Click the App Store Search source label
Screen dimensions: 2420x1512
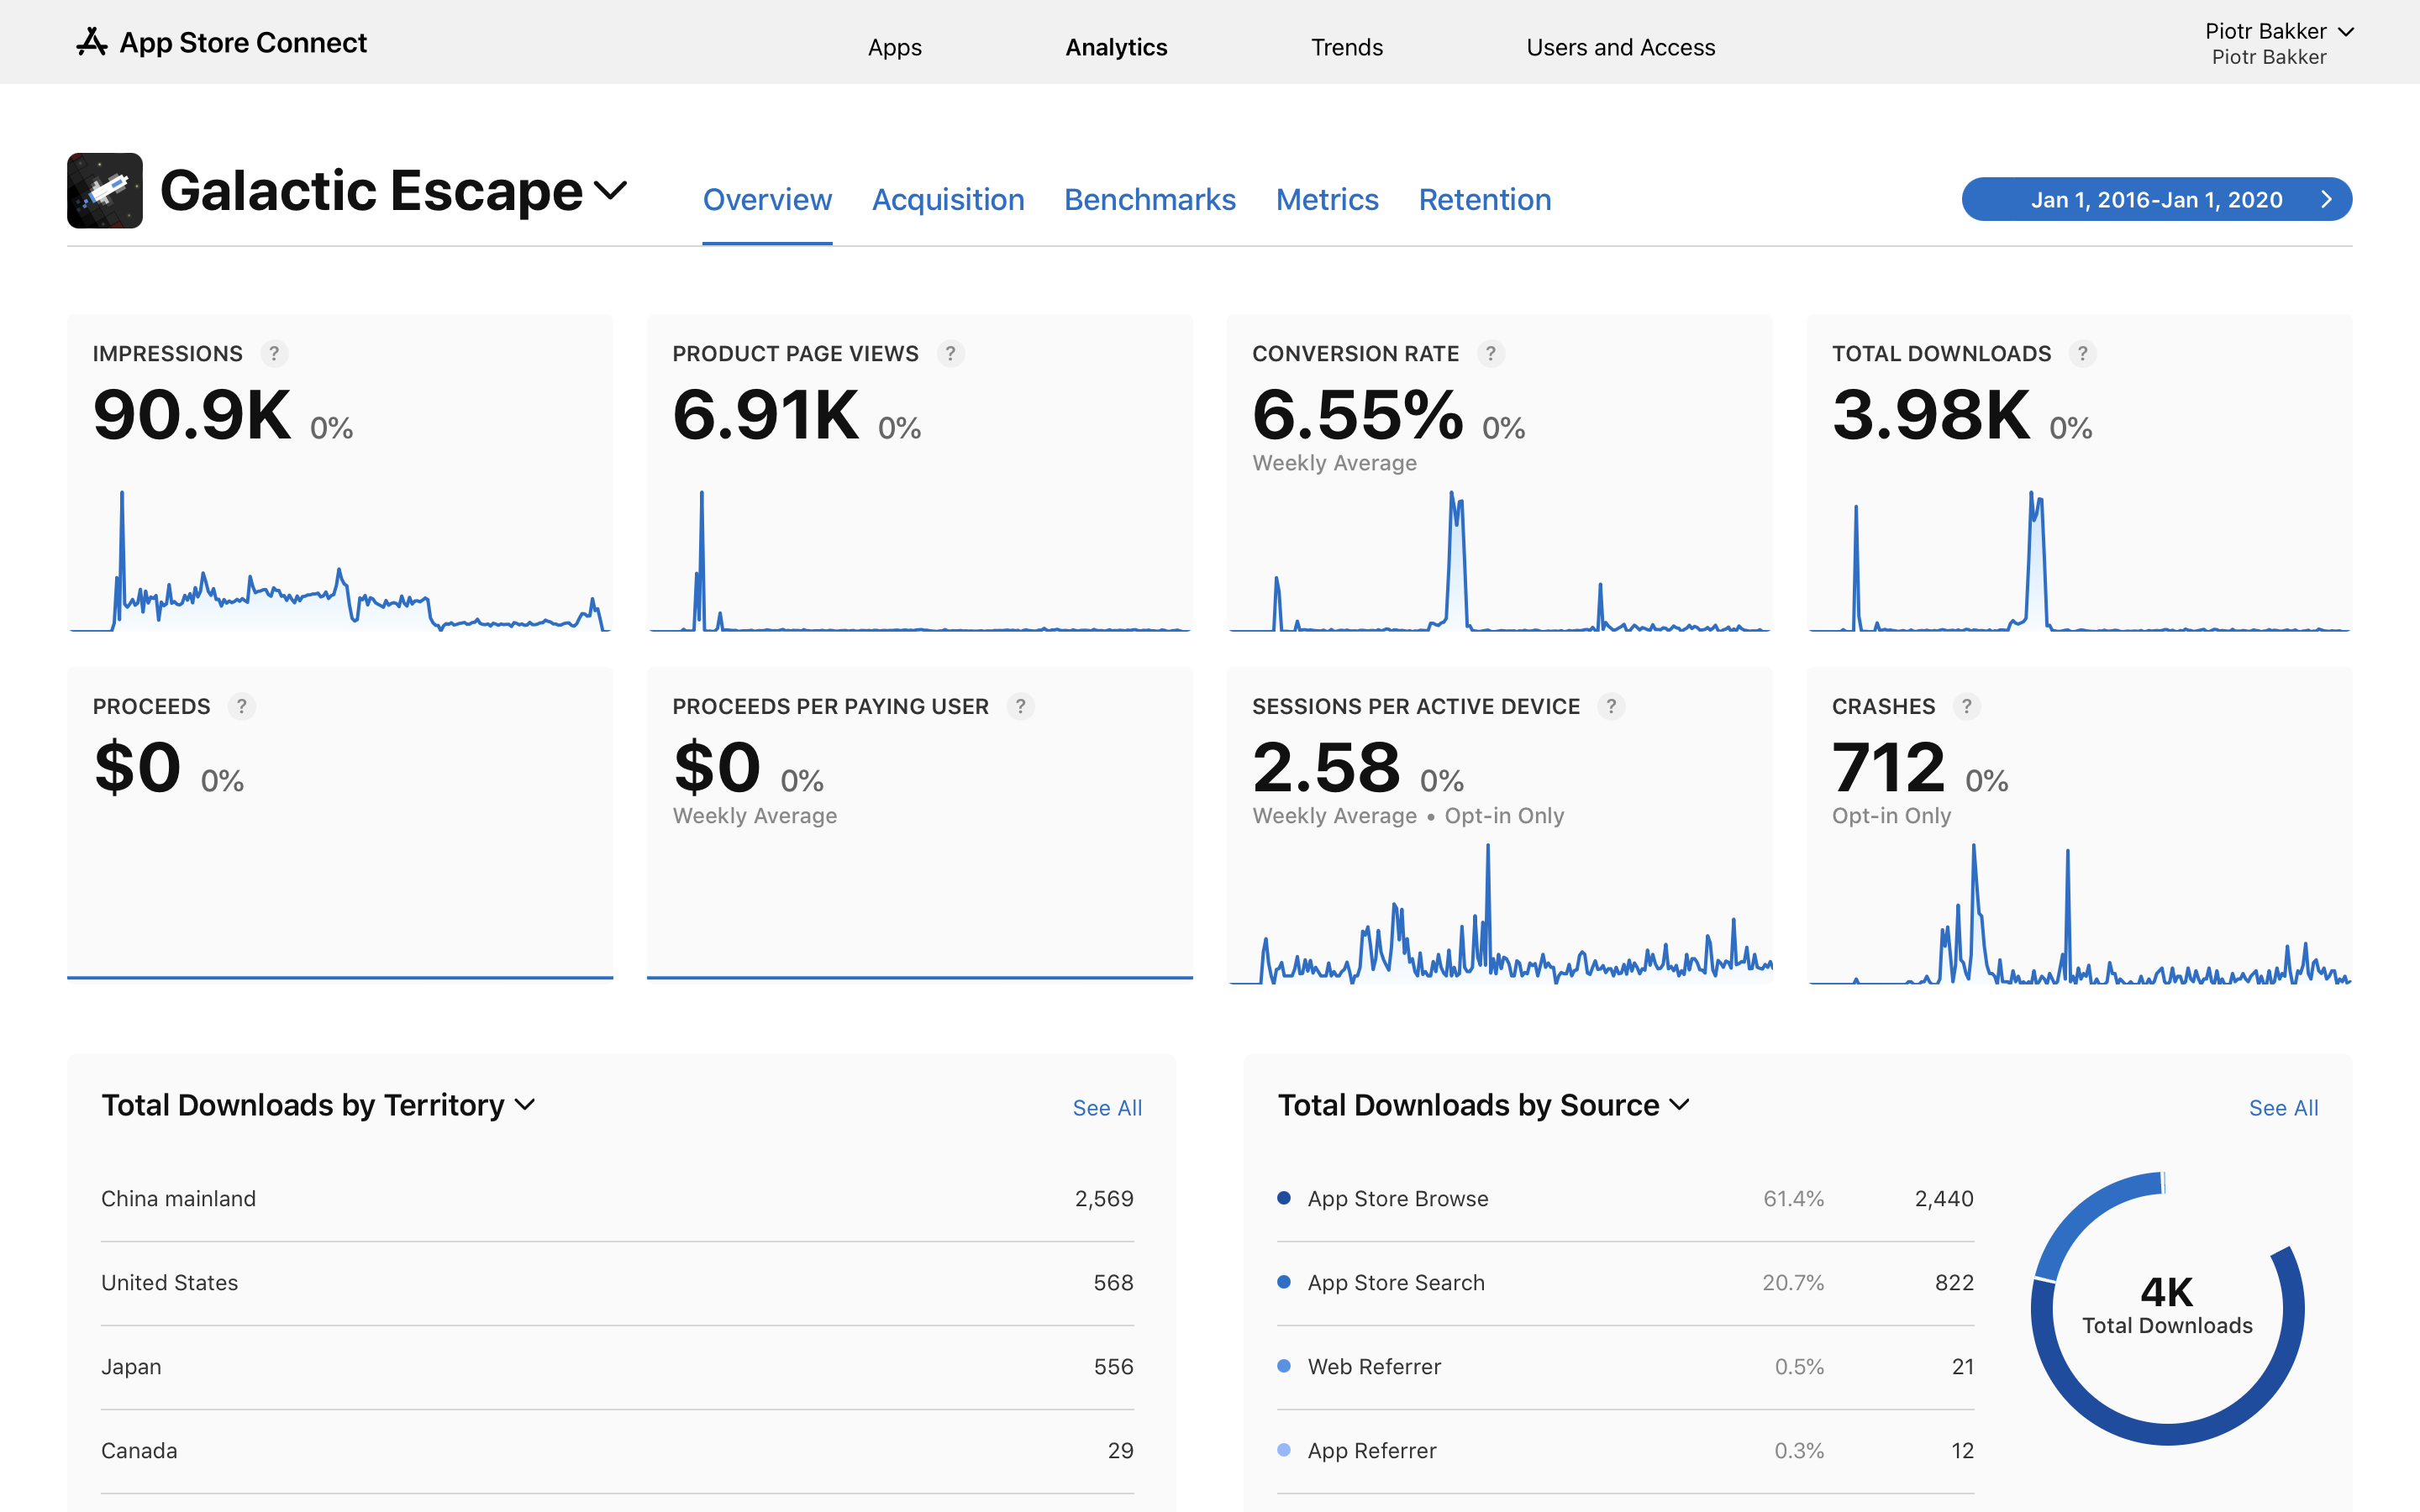[x=1396, y=1283]
